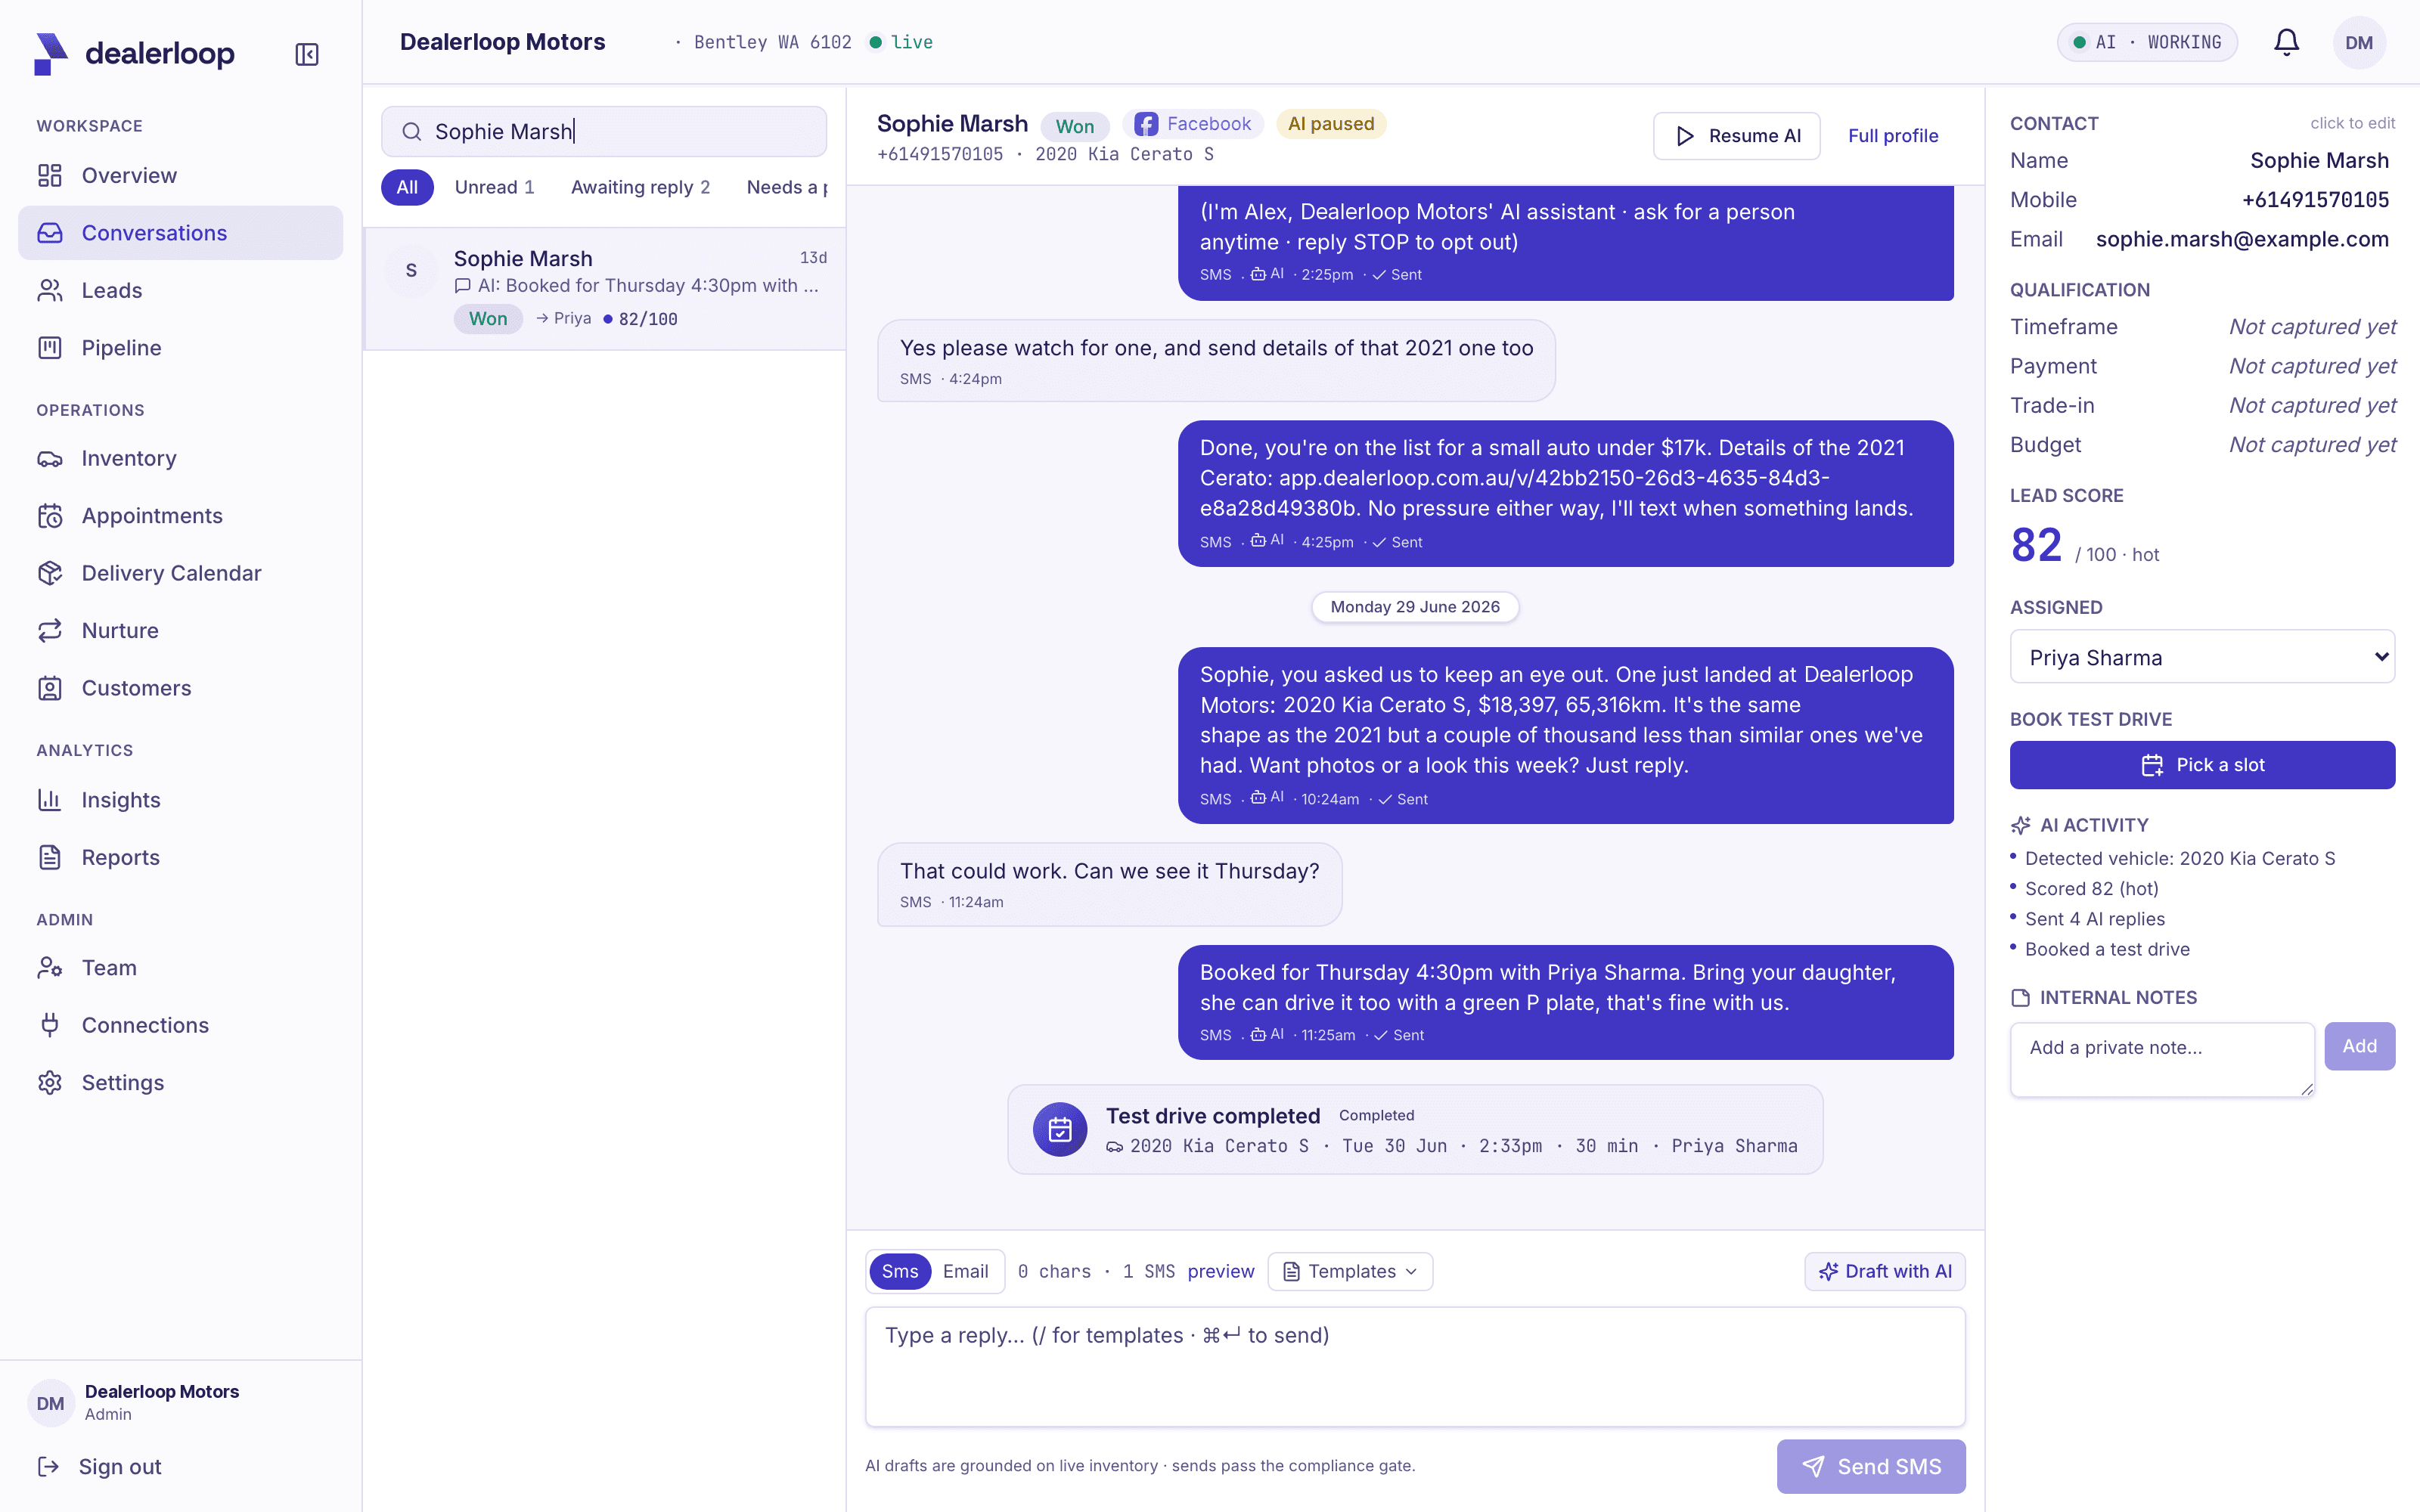Click the AI Activity sparkle icon
The height and width of the screenshot is (1512, 2420).
point(2020,826)
